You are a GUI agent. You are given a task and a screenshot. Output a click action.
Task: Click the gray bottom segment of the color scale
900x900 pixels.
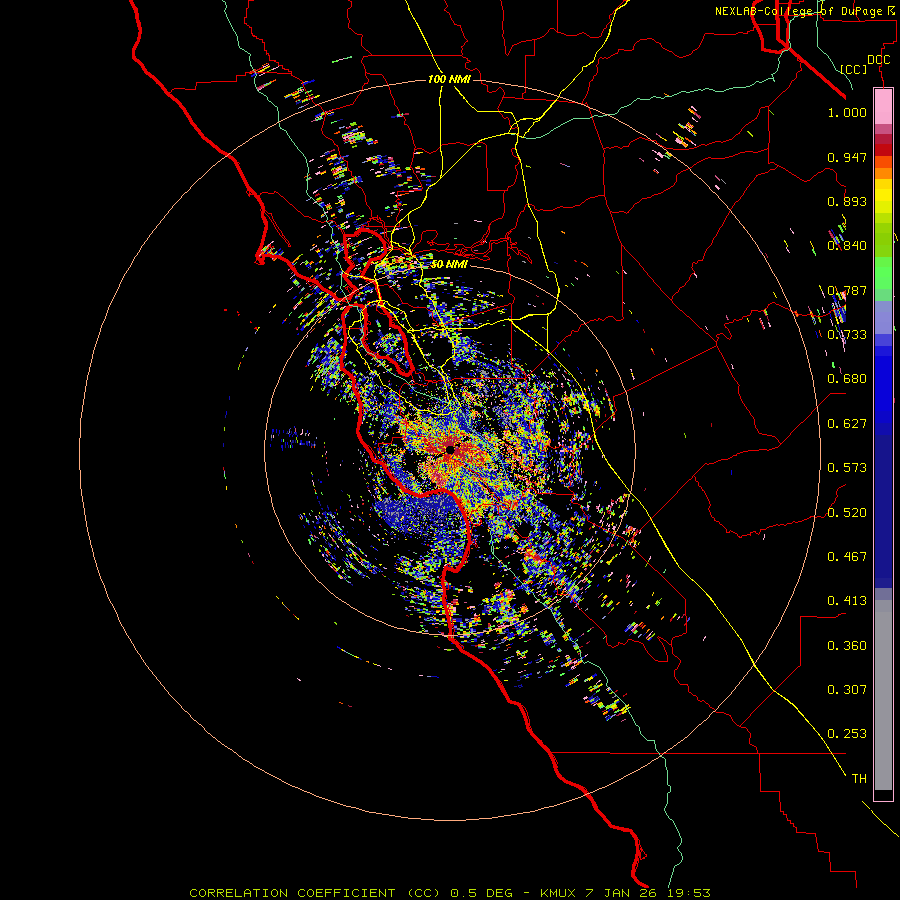tap(883, 695)
